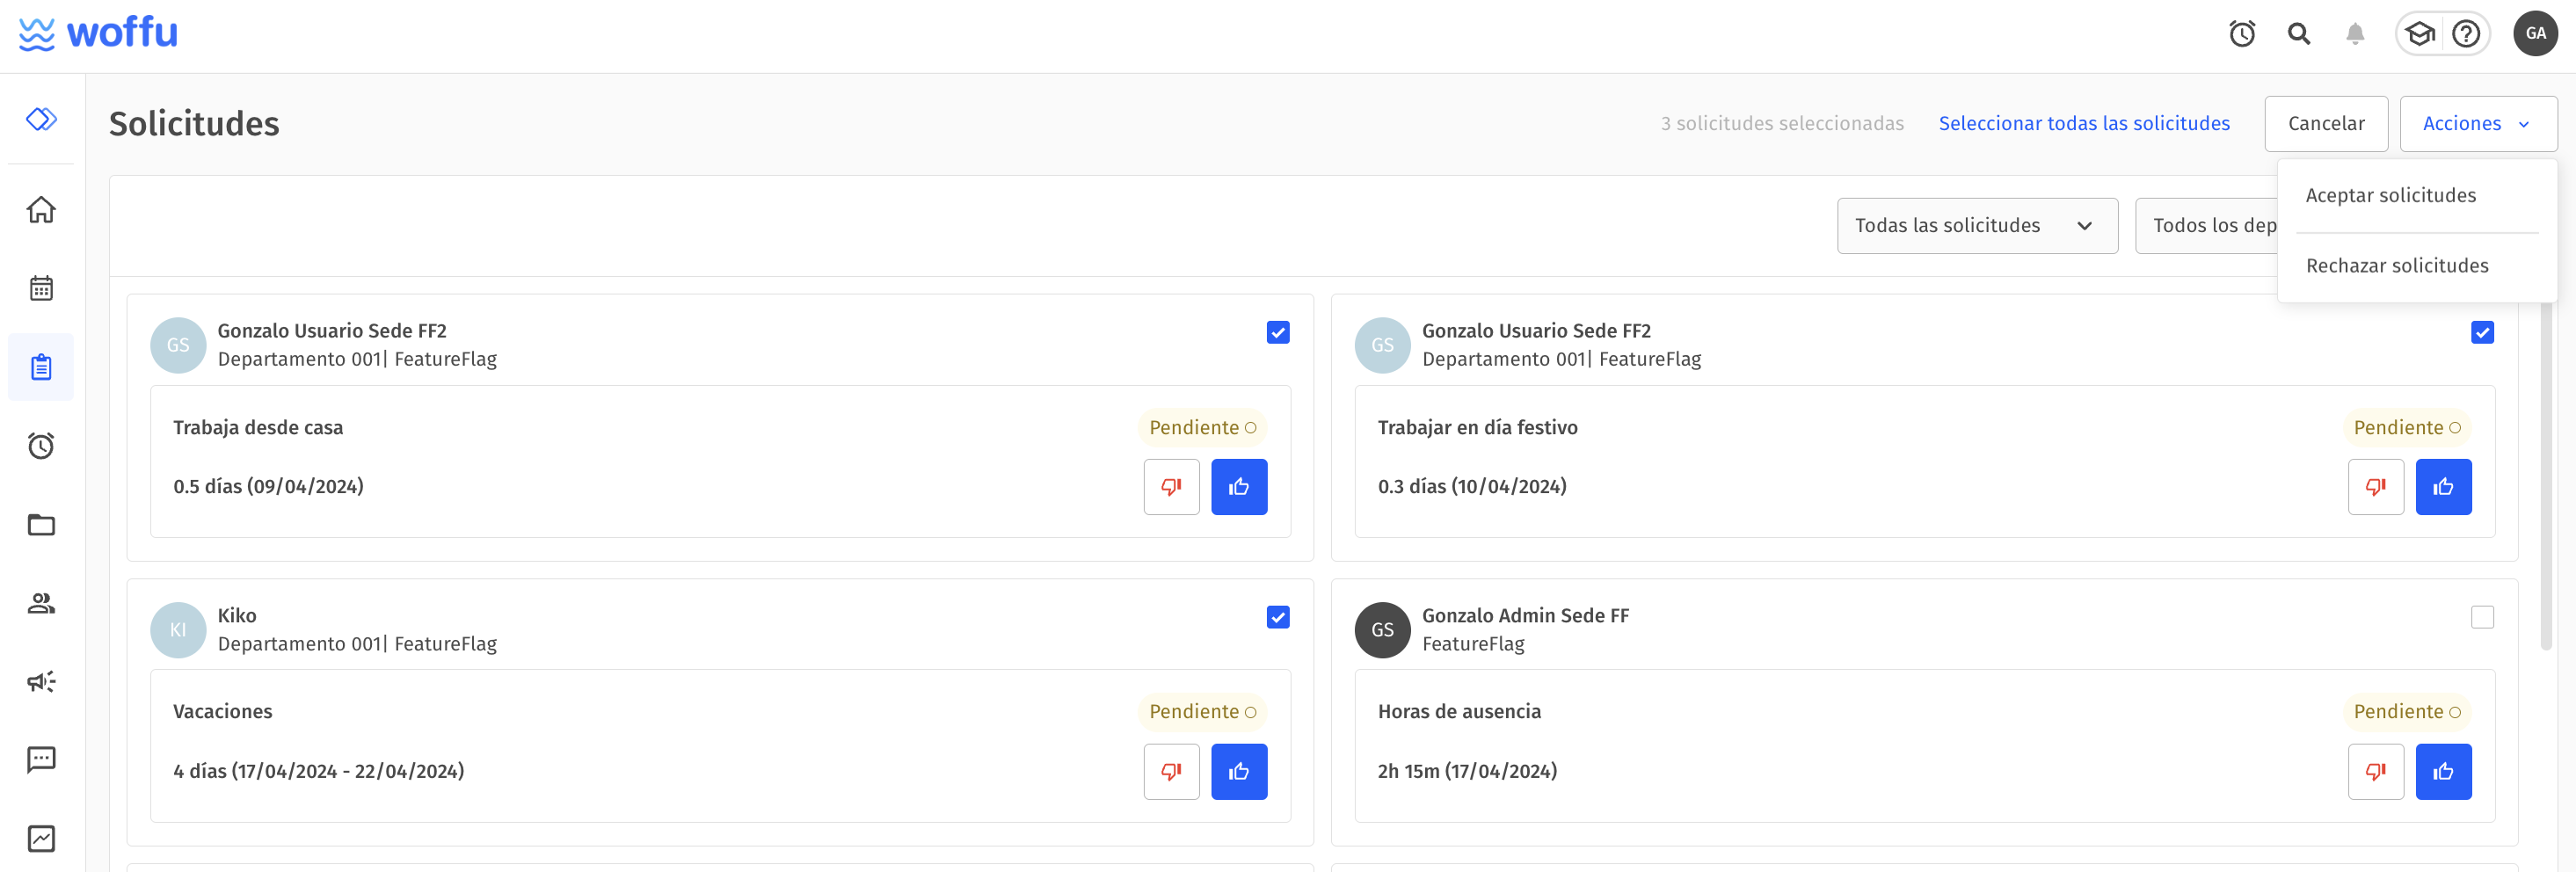Viewport: 2576px width, 872px height.
Task: Open the requests clipboard sidebar icon
Action: coord(41,367)
